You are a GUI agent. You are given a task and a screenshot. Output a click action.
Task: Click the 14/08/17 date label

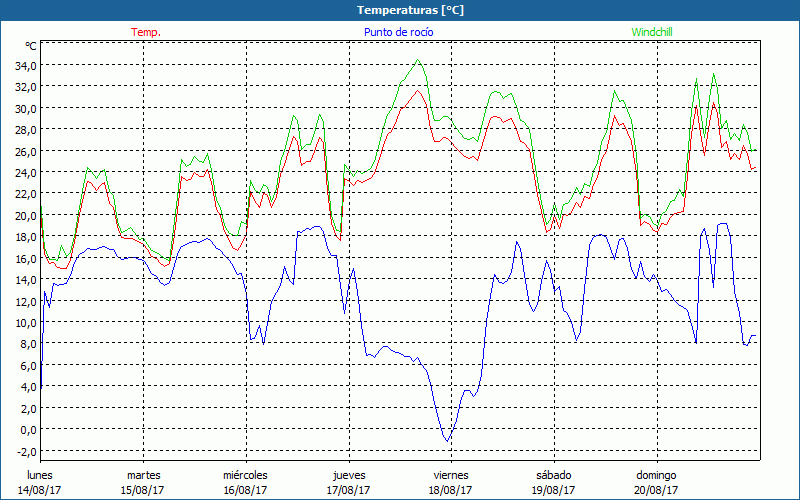click(x=40, y=490)
